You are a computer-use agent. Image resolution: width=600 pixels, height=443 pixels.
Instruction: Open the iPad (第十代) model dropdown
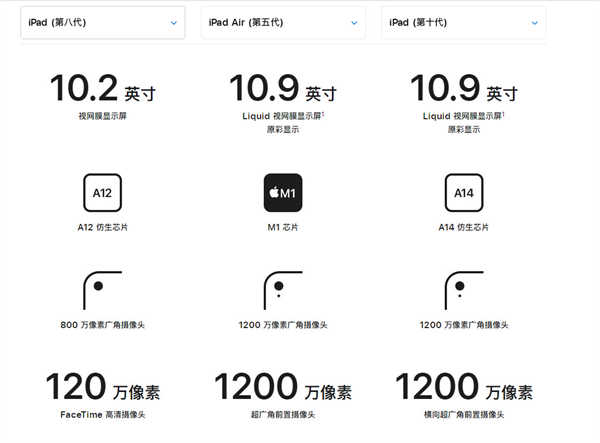464,23
